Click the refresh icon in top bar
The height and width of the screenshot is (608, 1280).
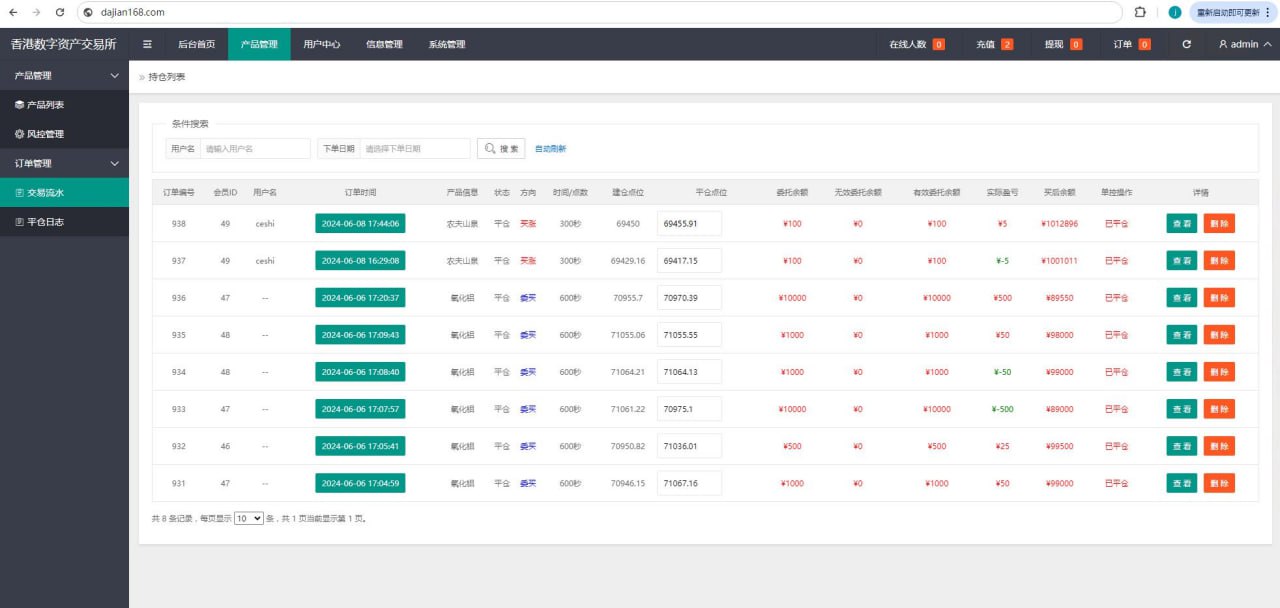click(1186, 44)
